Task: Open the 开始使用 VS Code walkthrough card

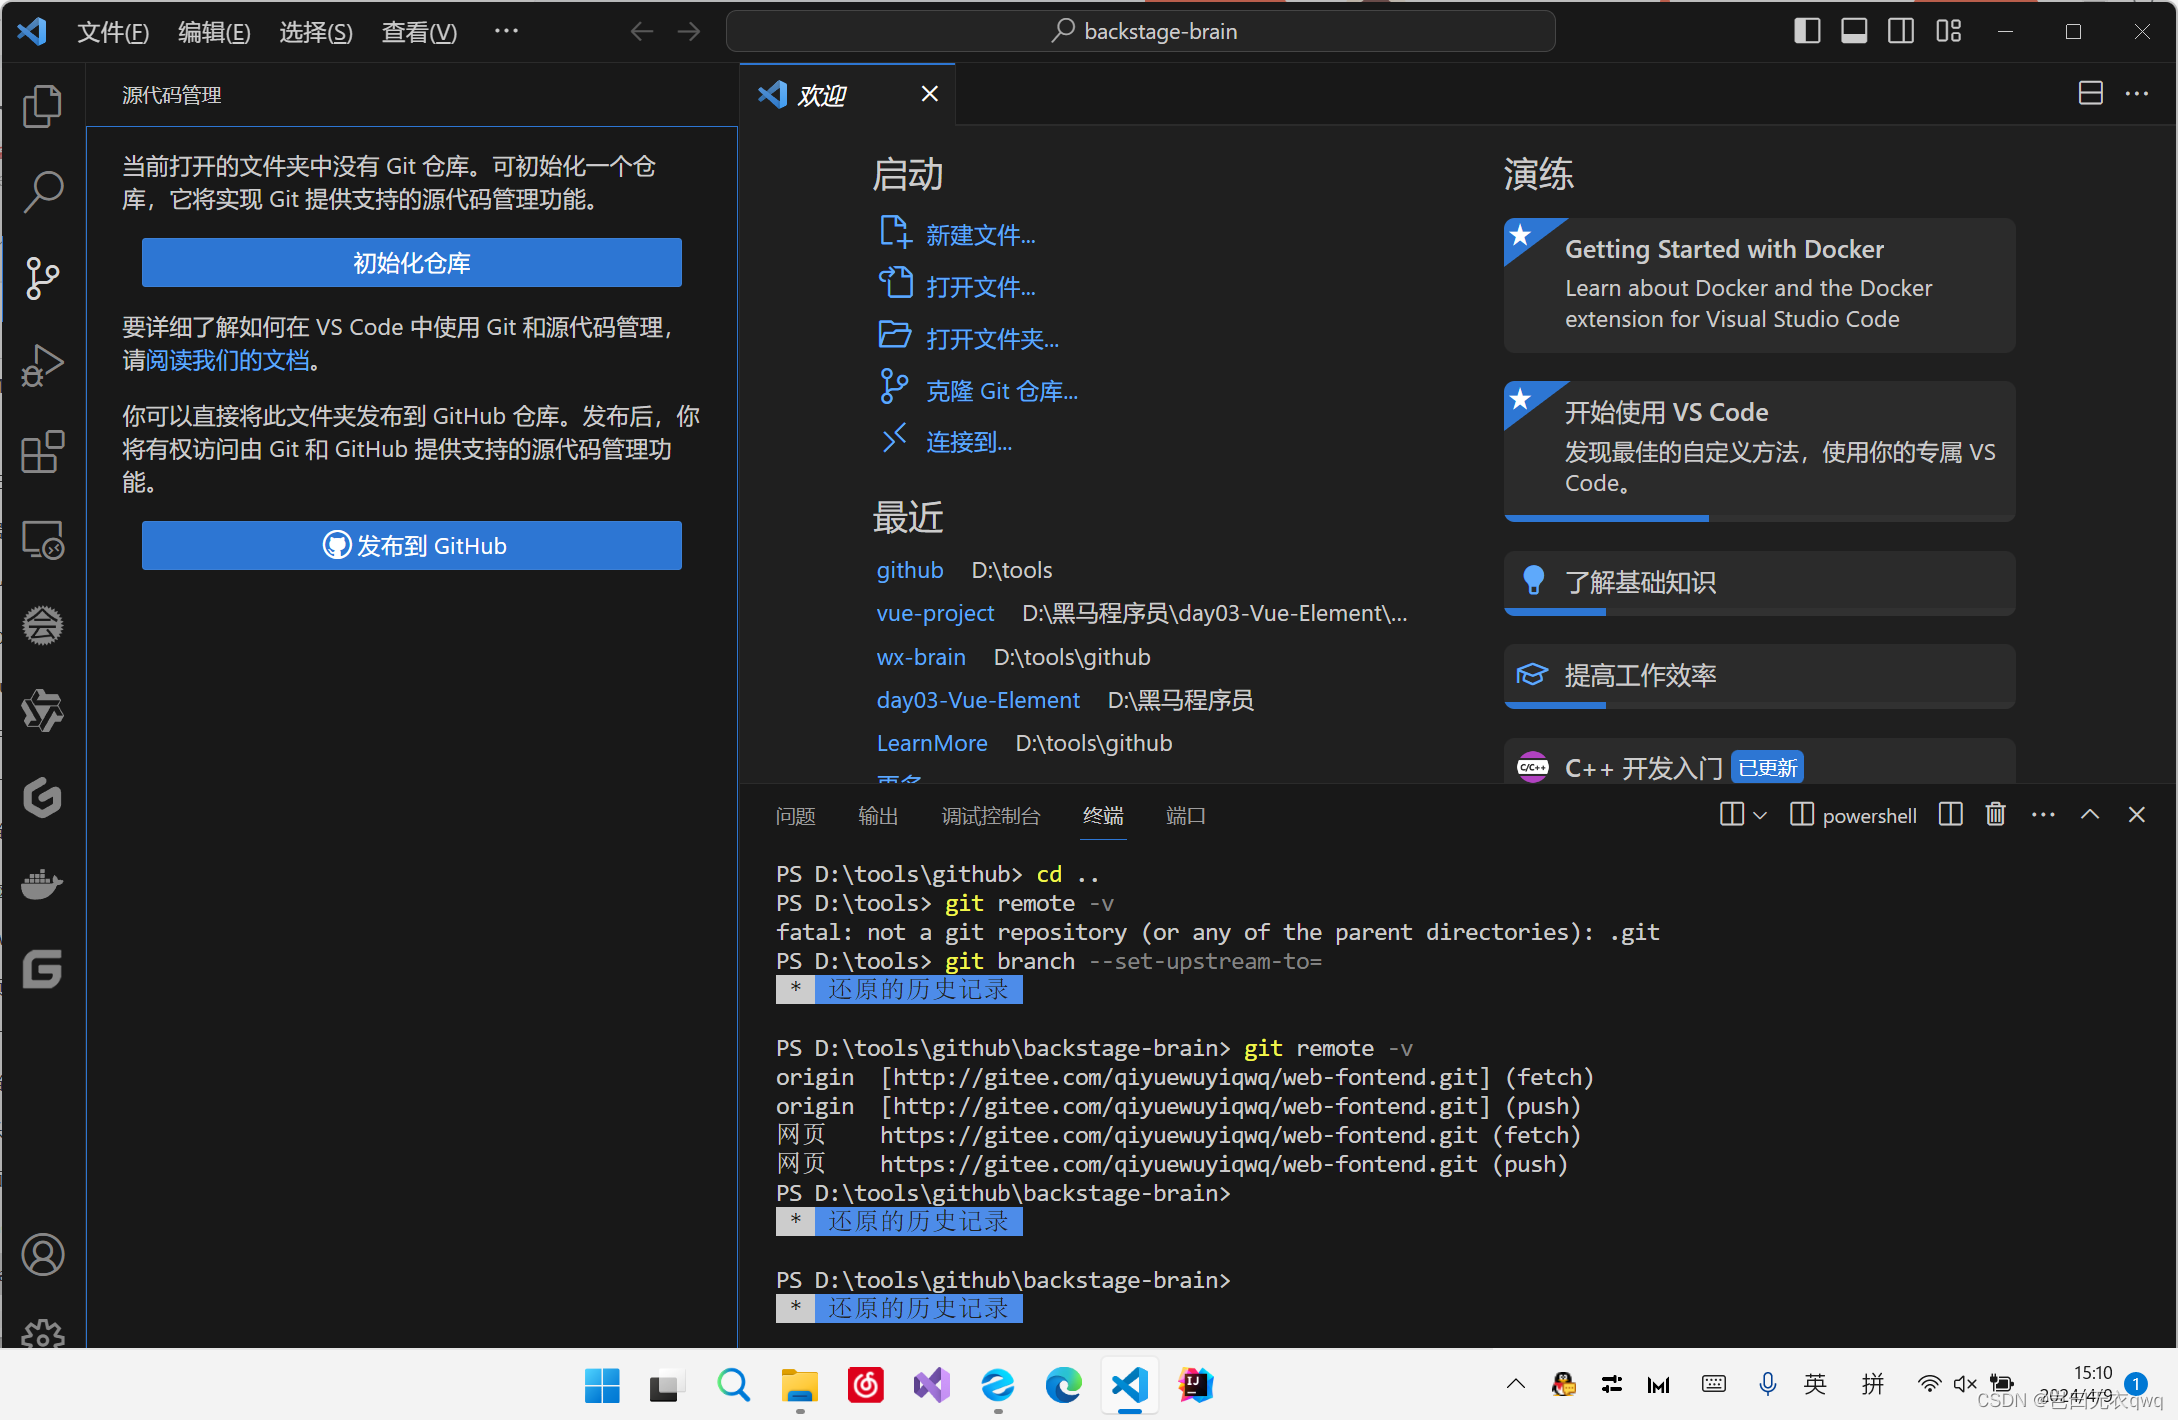Action: click(1759, 447)
